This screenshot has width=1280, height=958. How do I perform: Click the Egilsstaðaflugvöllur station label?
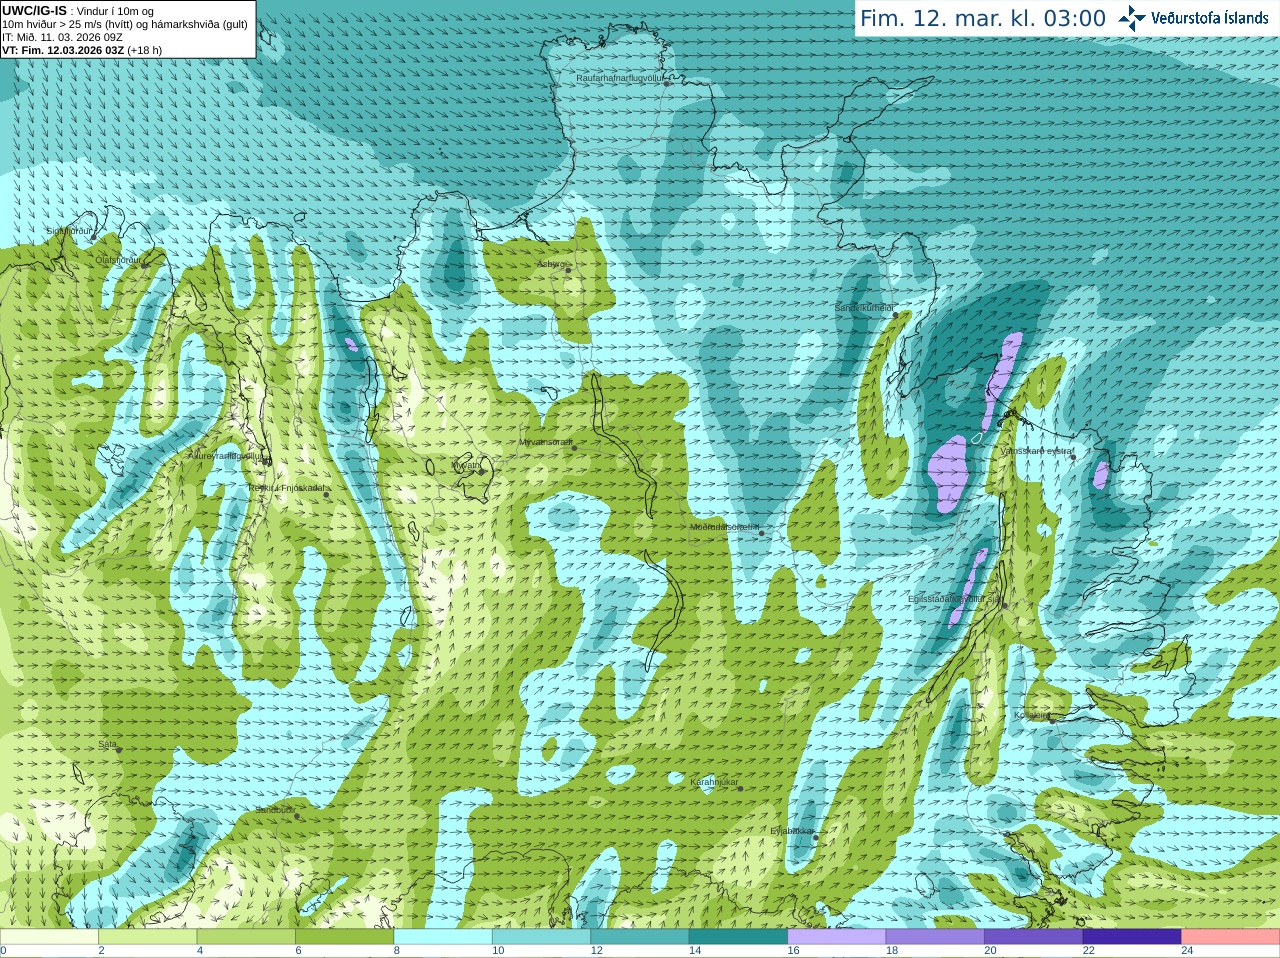click(954, 599)
